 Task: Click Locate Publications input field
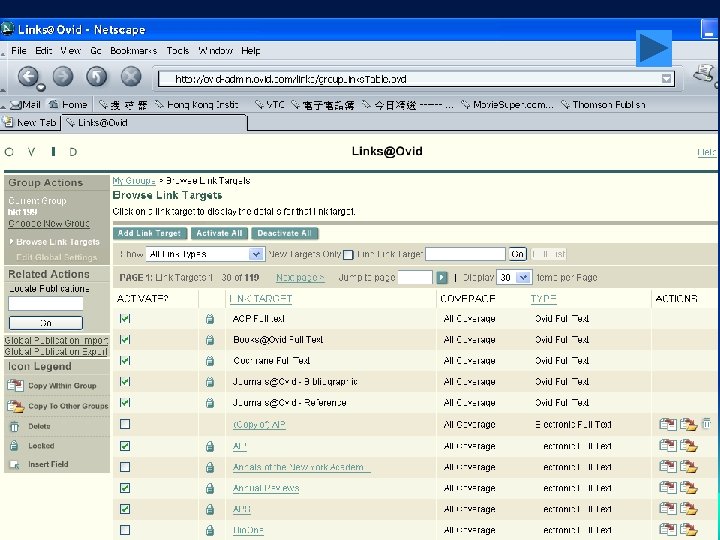pos(45,303)
